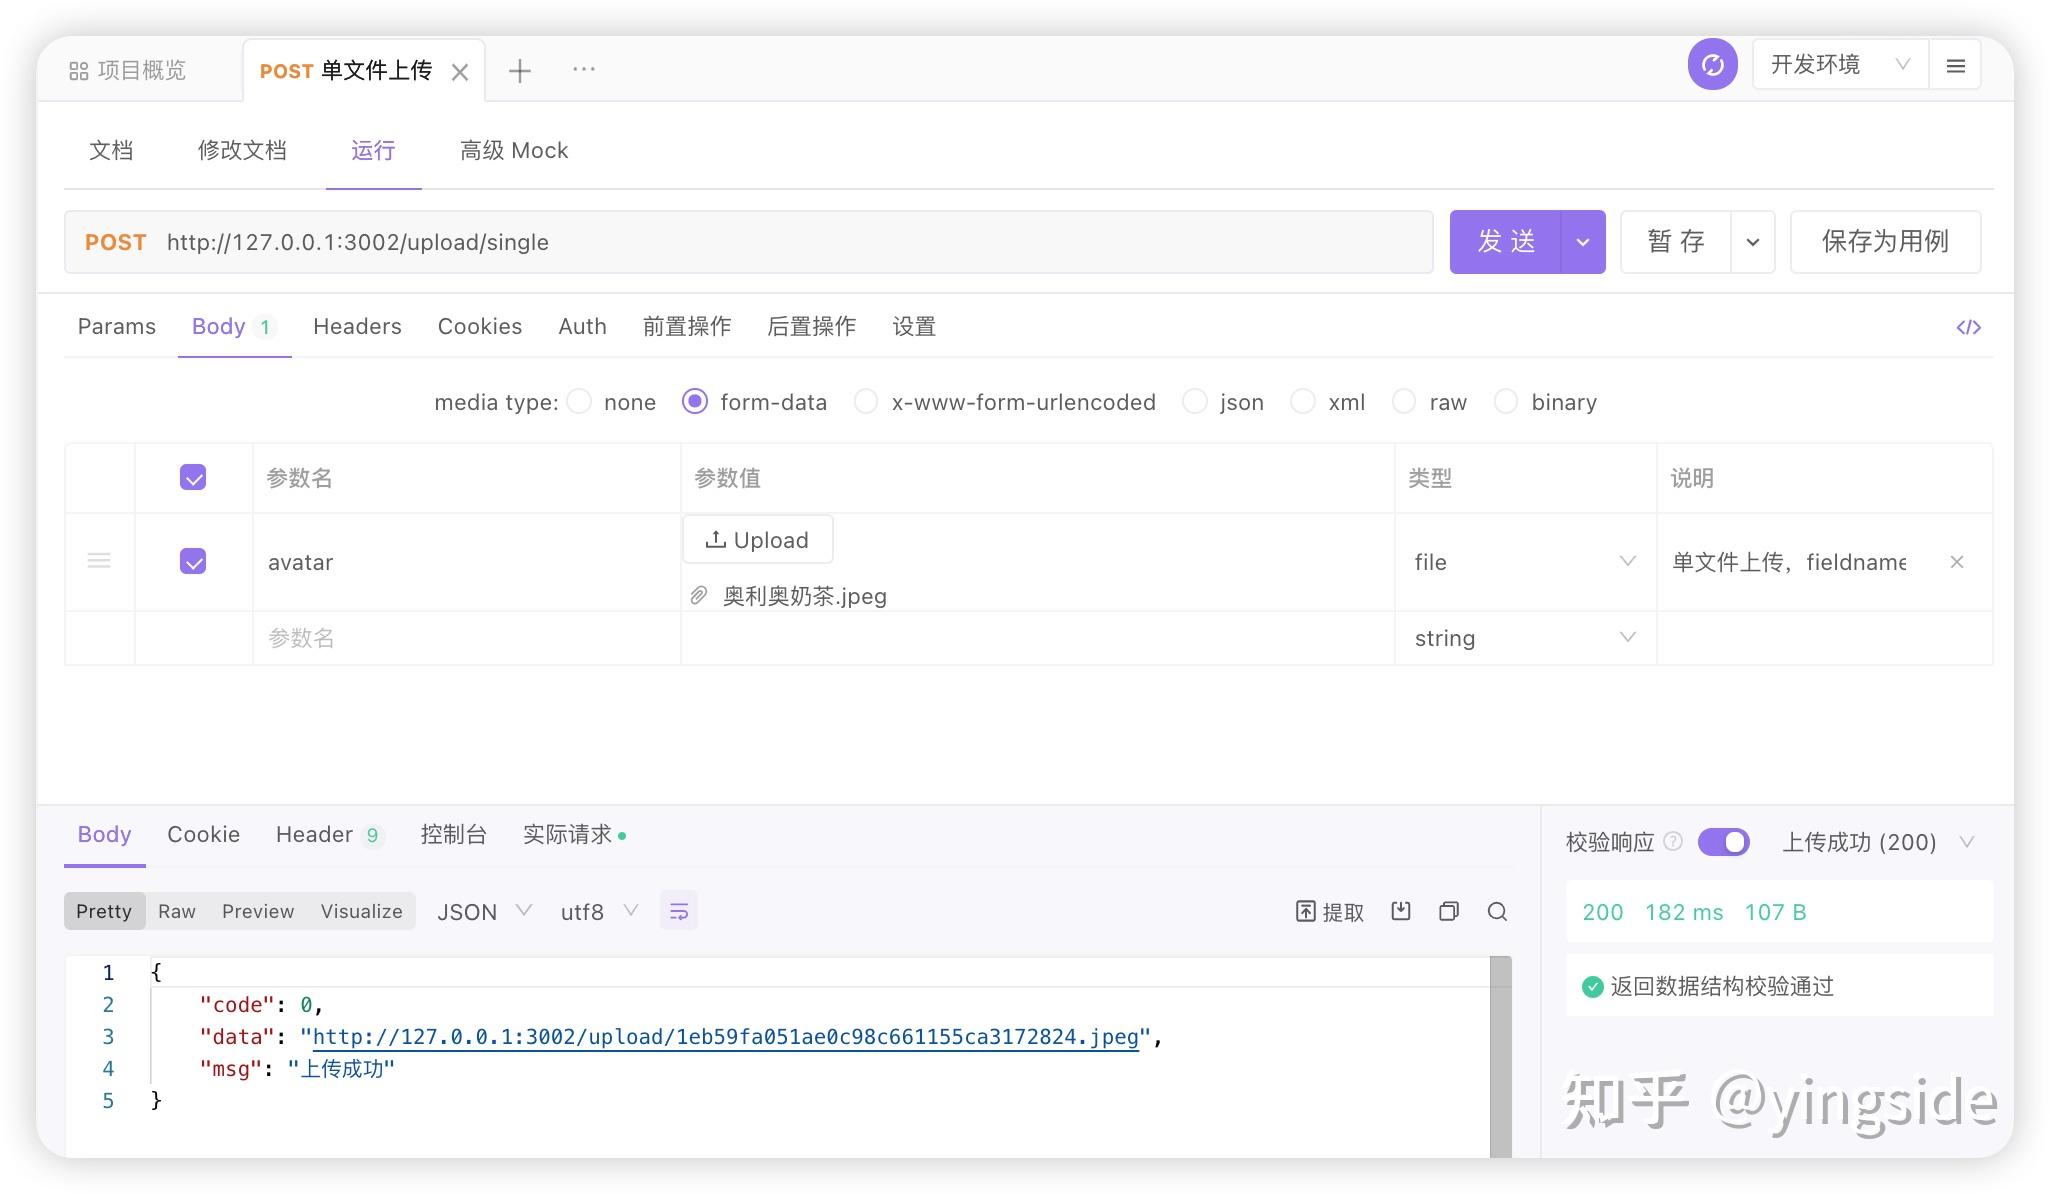Add a new tab with plus icon

coord(519,70)
